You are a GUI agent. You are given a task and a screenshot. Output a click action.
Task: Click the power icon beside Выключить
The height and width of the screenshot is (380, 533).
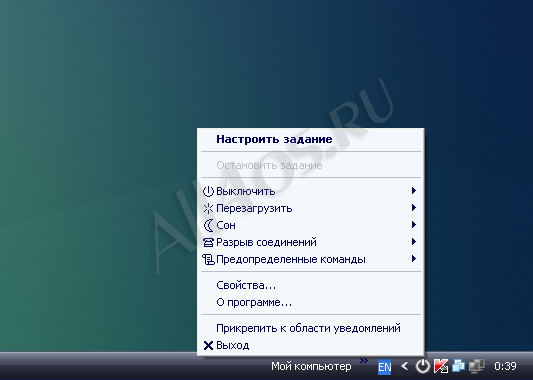coord(208,191)
